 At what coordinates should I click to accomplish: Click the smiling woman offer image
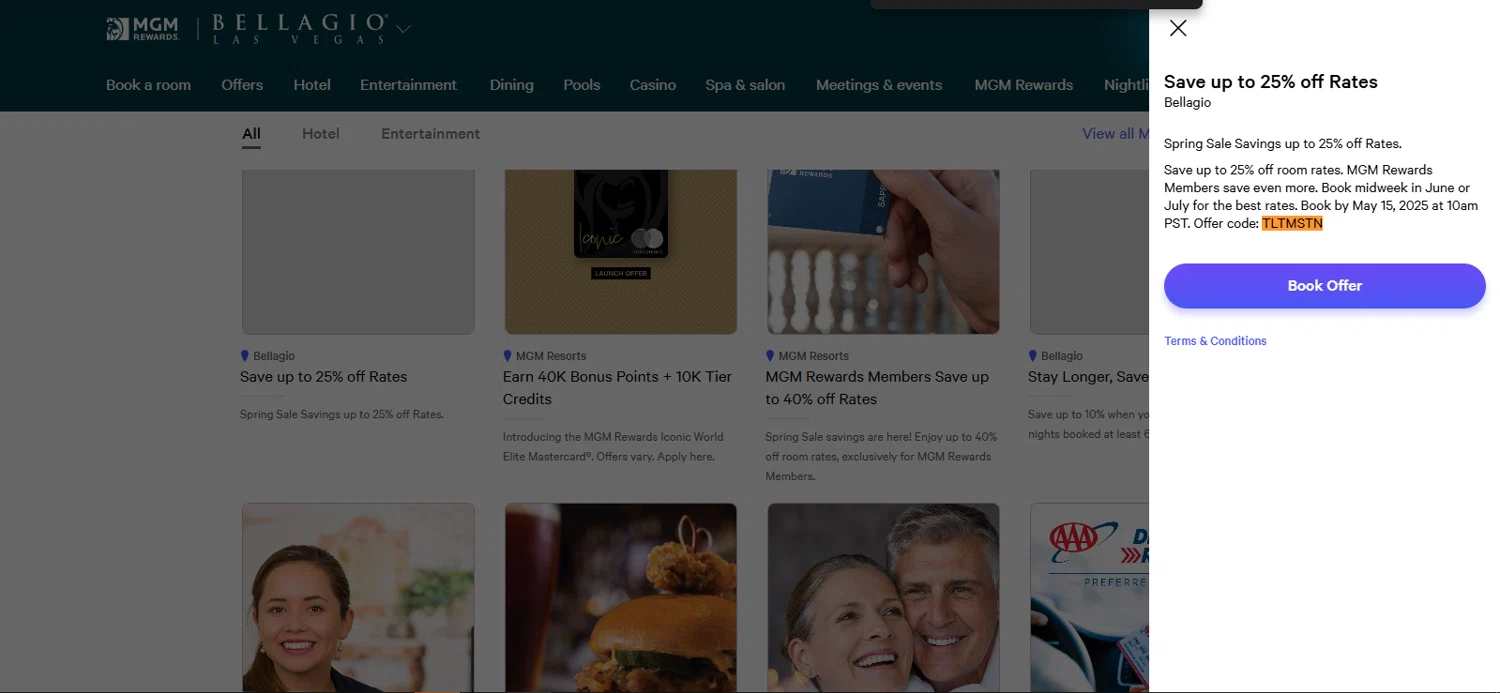358,597
